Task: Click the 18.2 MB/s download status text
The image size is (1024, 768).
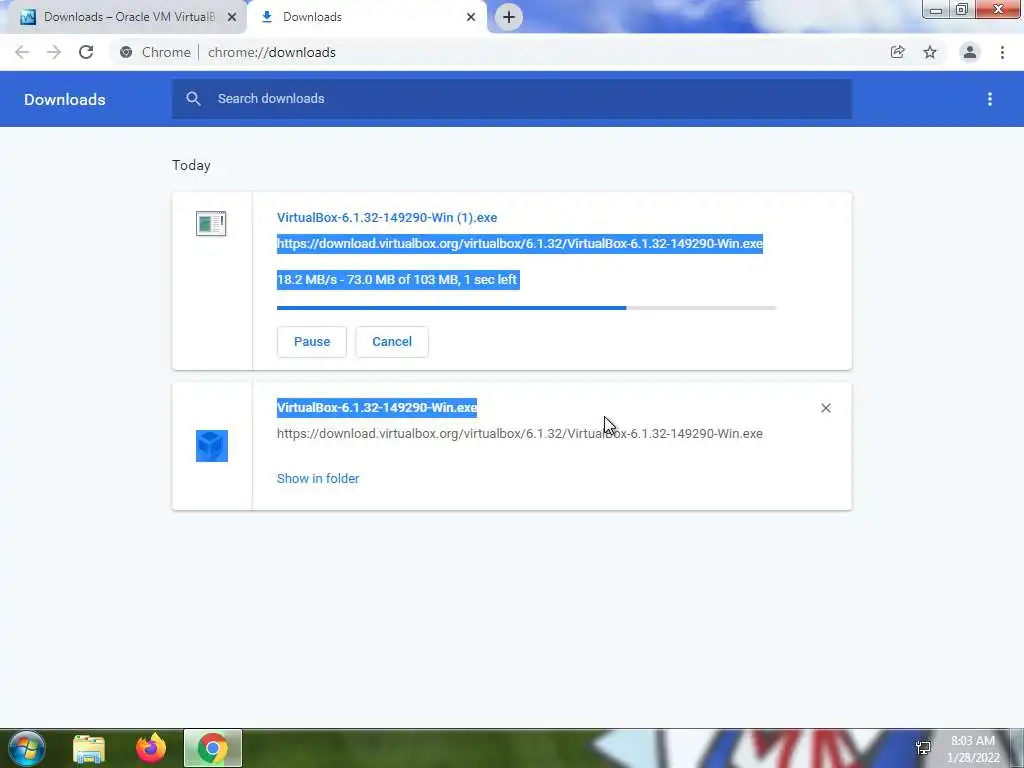Action: pyautogui.click(x=398, y=280)
